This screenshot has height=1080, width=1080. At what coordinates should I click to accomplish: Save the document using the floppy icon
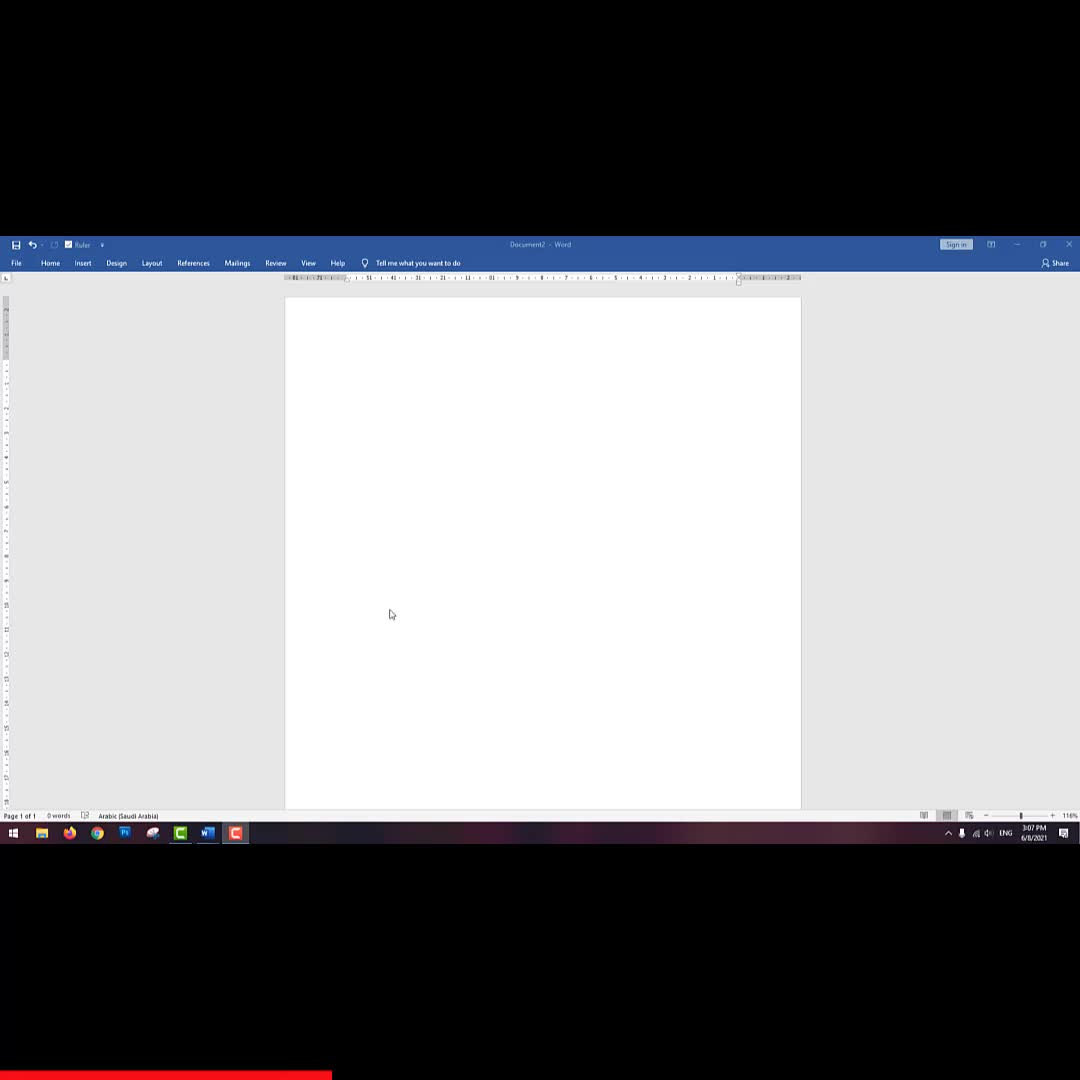[16, 245]
